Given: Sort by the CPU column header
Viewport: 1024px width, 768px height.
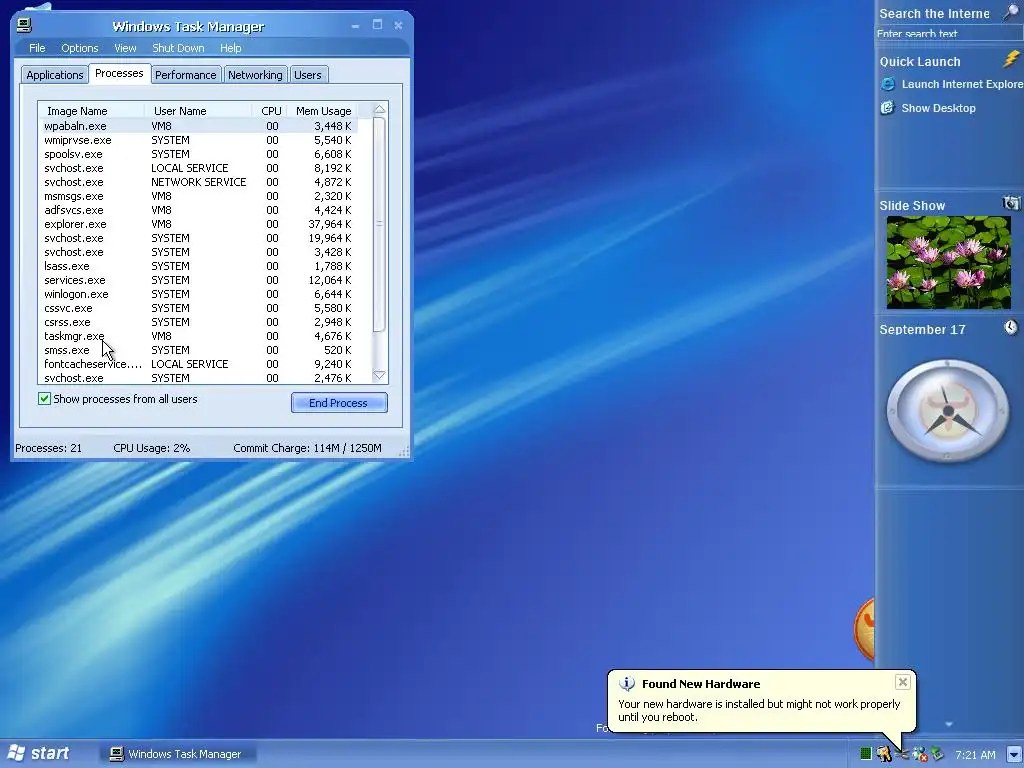Looking at the screenshot, I should point(271,110).
